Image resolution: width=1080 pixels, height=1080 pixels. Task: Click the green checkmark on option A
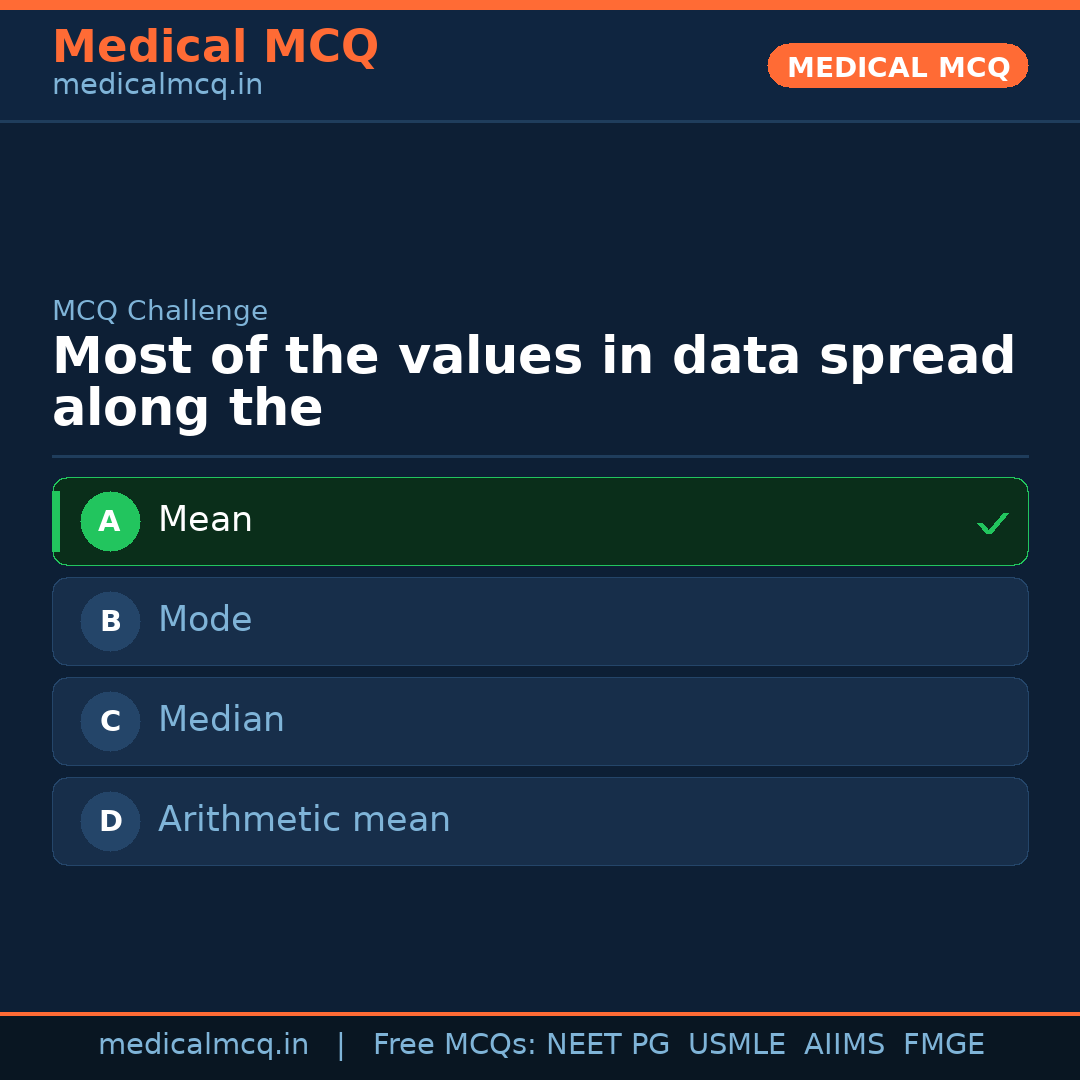(x=993, y=521)
